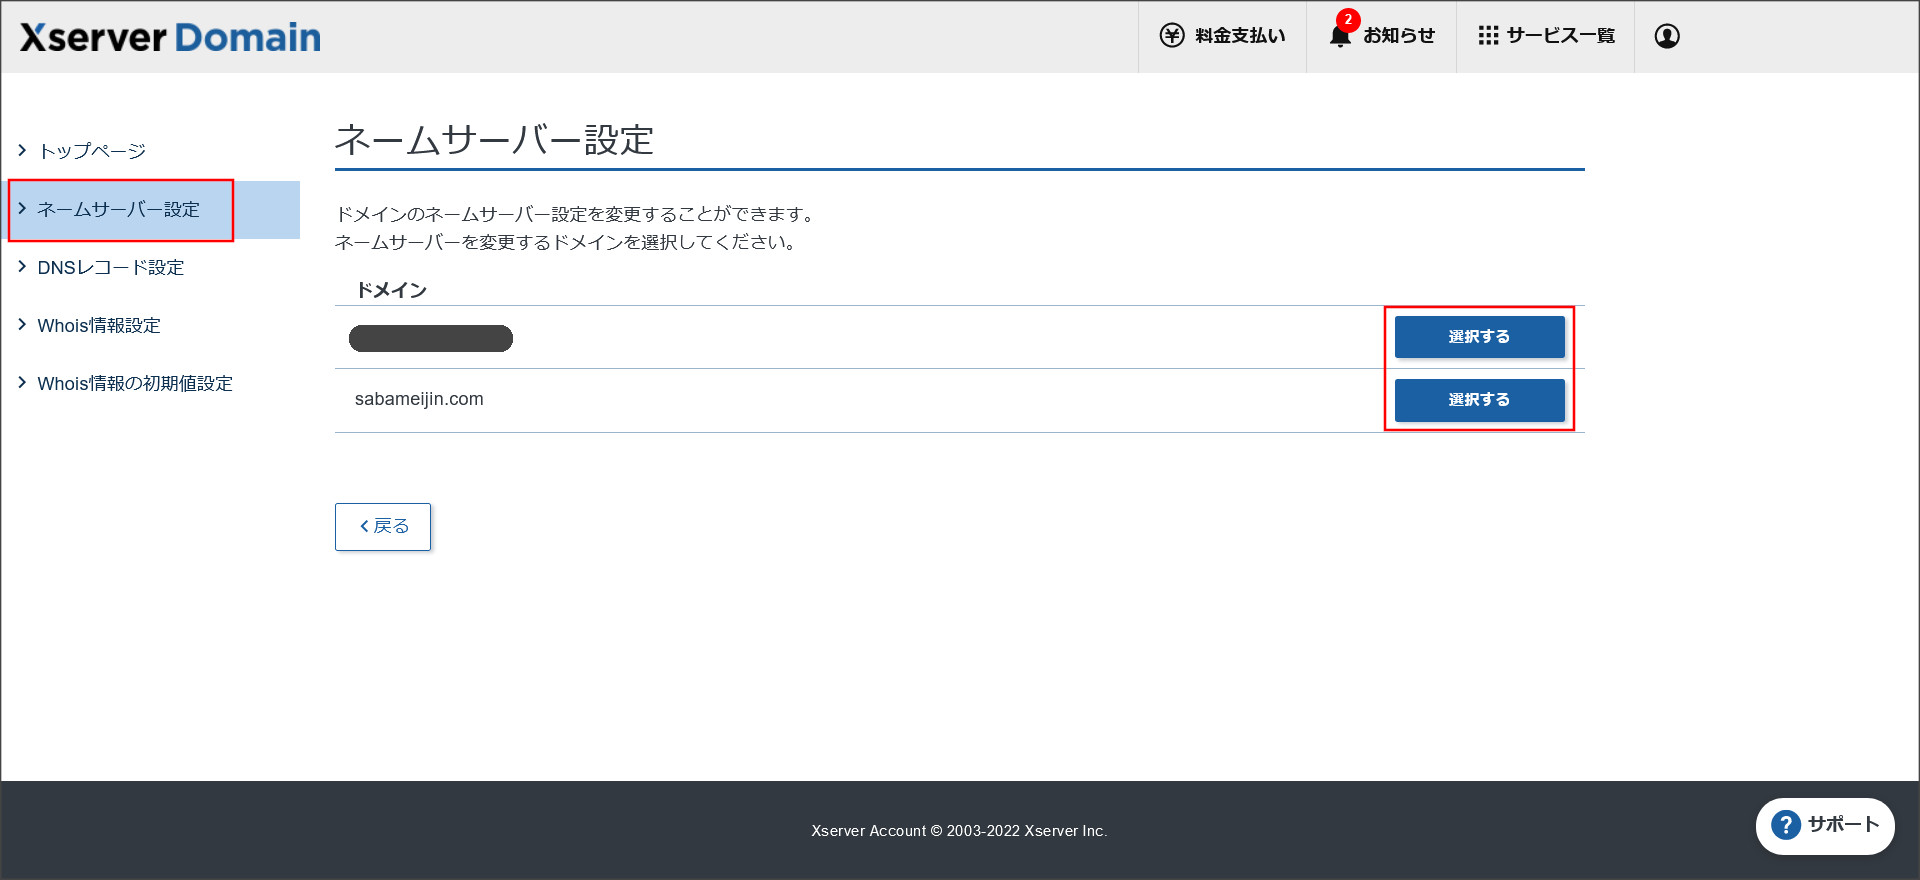Click the chevron beside Whois情報設定
This screenshot has height=880, width=1920.
(22, 324)
